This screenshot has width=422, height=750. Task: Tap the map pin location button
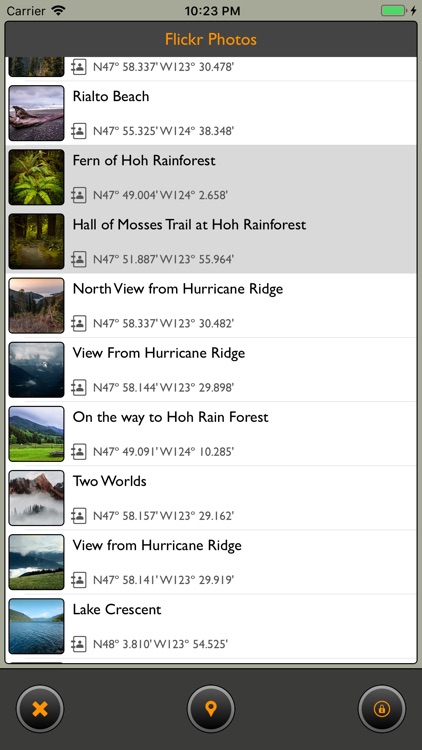pyautogui.click(x=211, y=709)
